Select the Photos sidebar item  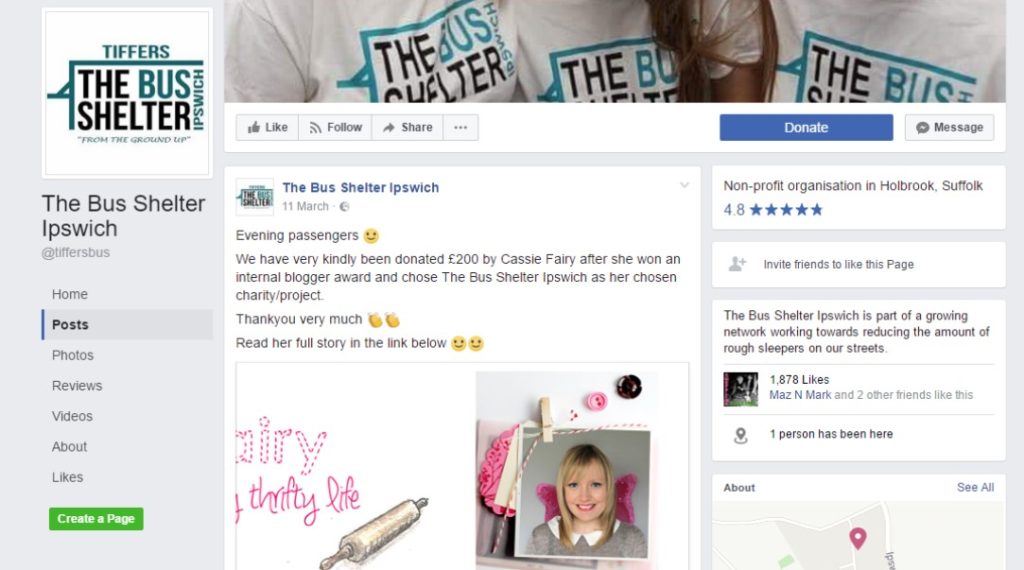(x=72, y=355)
